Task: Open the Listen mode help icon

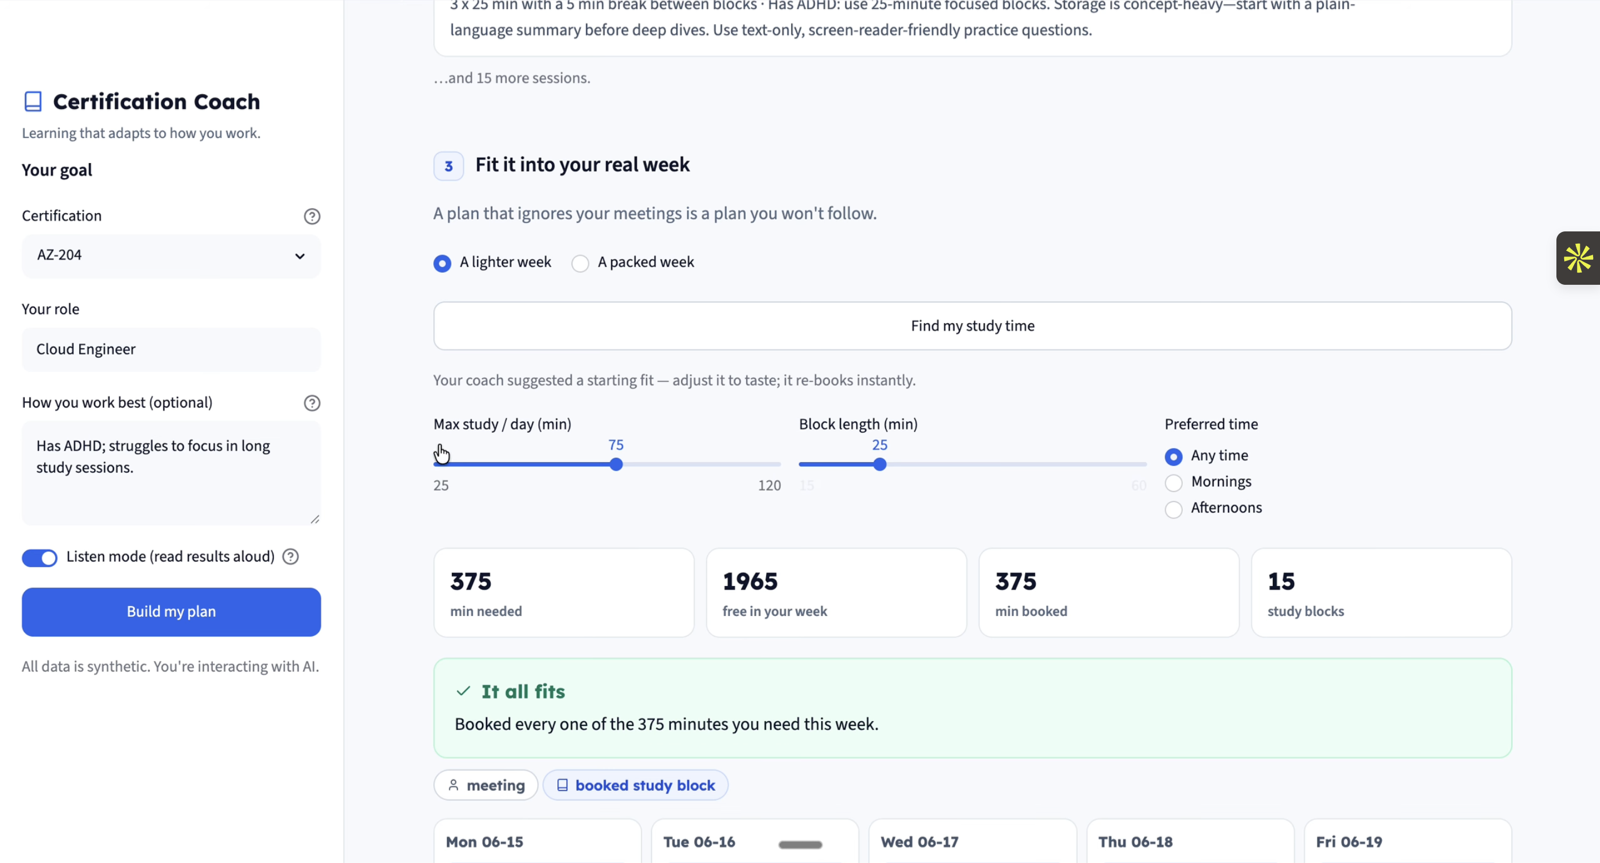Action: coord(291,557)
